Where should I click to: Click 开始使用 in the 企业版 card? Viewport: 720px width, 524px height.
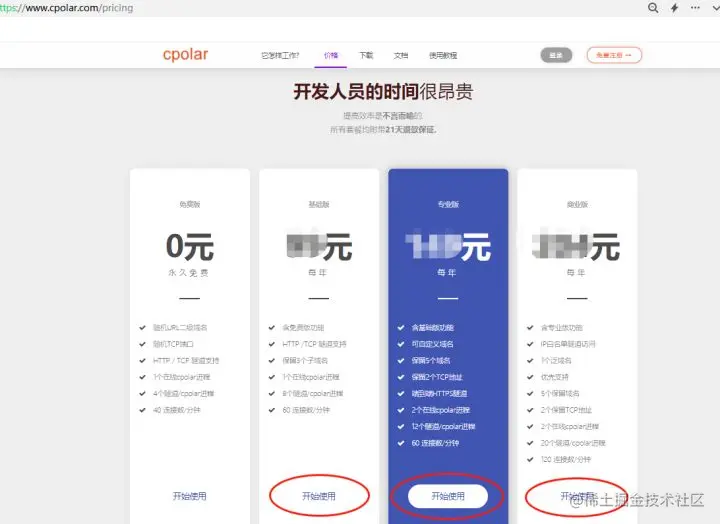tap(577, 496)
